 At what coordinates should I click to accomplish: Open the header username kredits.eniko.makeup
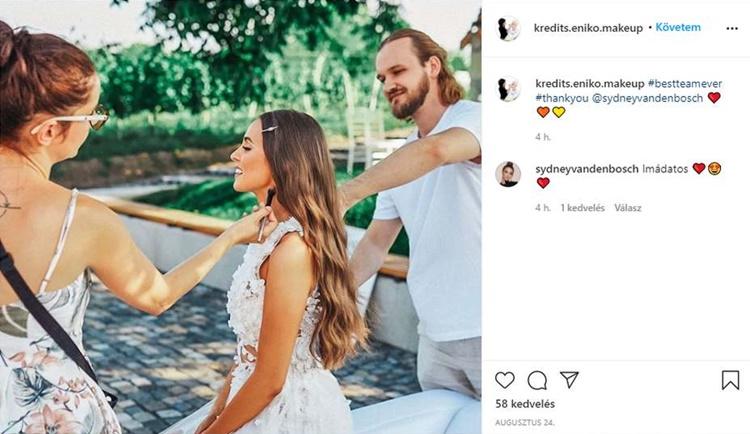(x=589, y=28)
